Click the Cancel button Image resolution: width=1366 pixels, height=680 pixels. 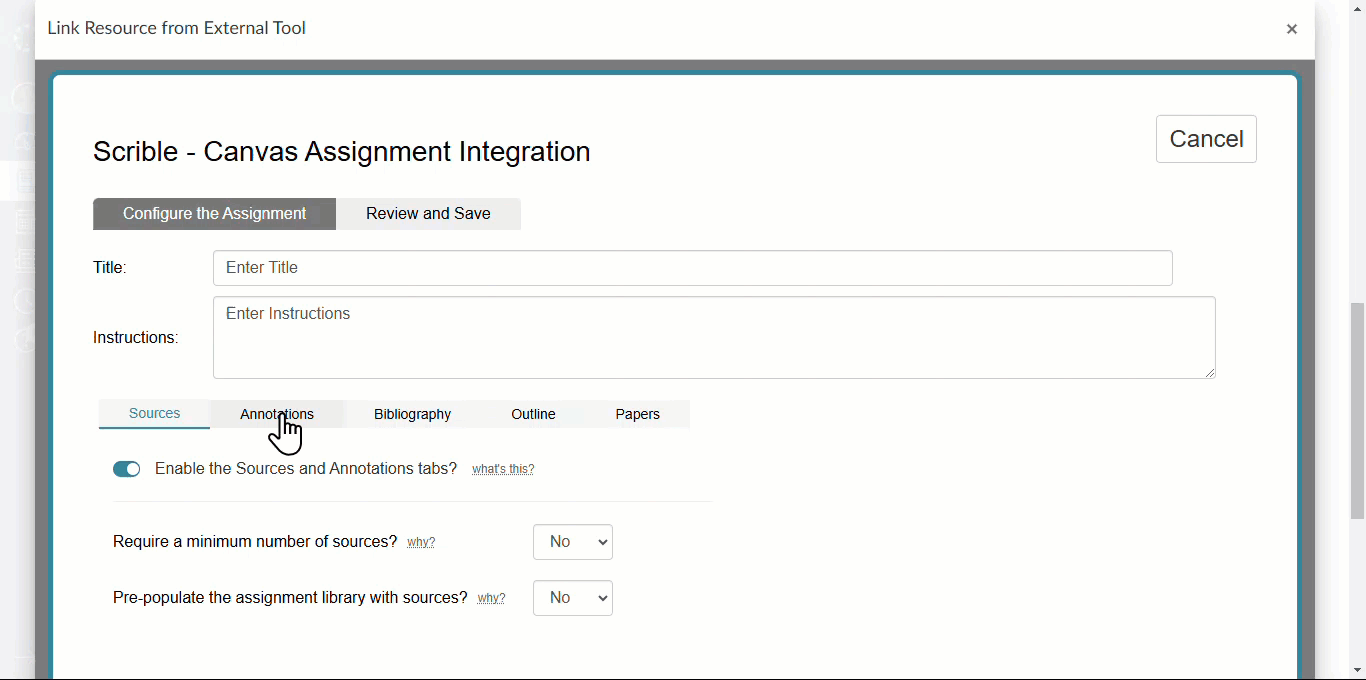pos(1206,139)
